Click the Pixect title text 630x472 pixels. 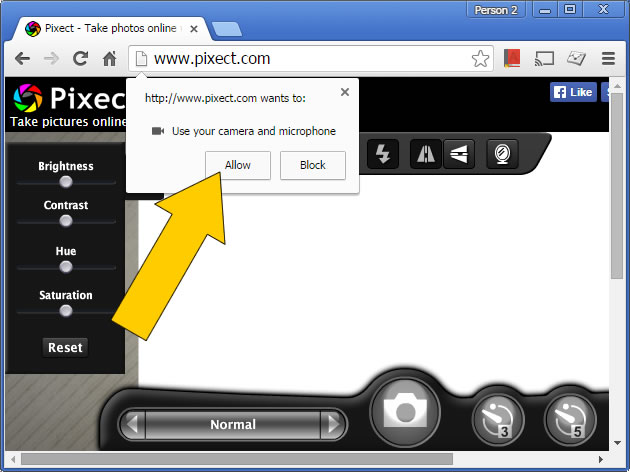coord(88,98)
